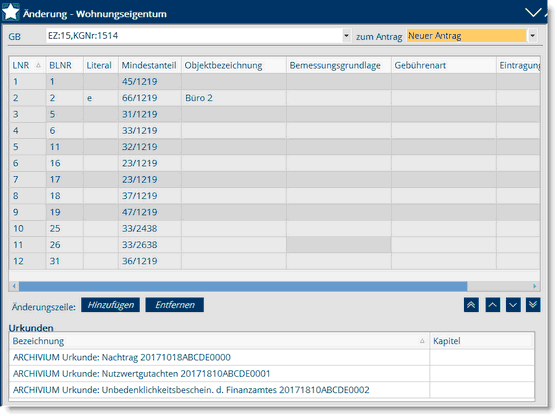Click the star icon in title bar

pyautogui.click(x=11, y=12)
